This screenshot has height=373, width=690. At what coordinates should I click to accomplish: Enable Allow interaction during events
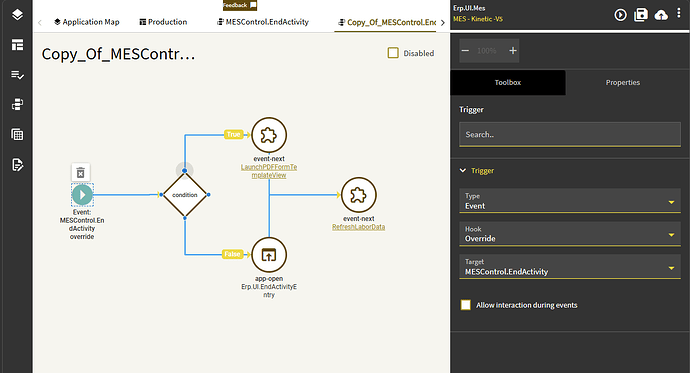click(x=466, y=305)
